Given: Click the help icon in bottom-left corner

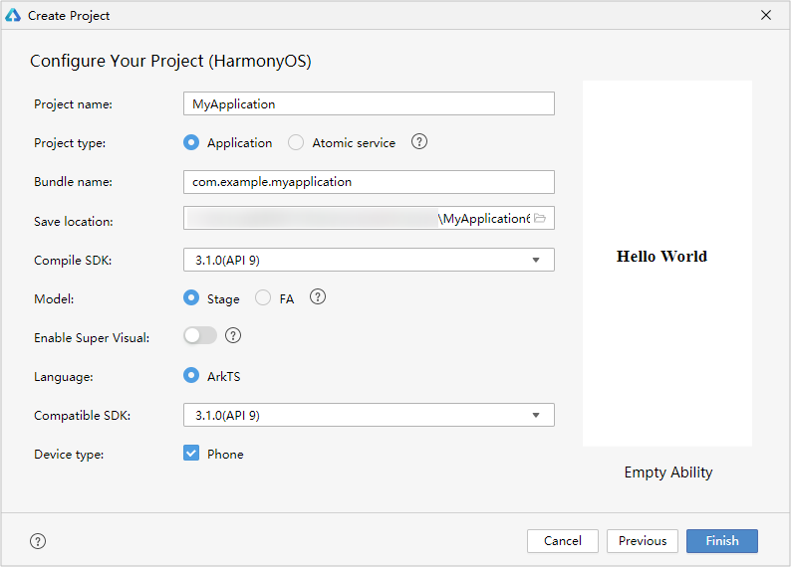Looking at the screenshot, I should tap(38, 541).
